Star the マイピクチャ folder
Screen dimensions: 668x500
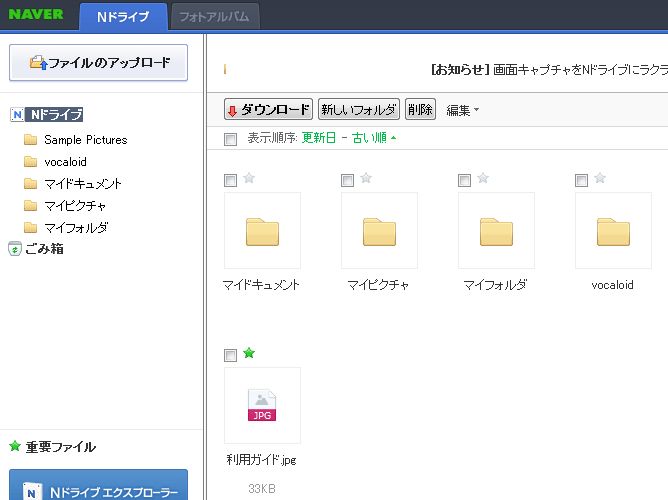[x=366, y=178]
